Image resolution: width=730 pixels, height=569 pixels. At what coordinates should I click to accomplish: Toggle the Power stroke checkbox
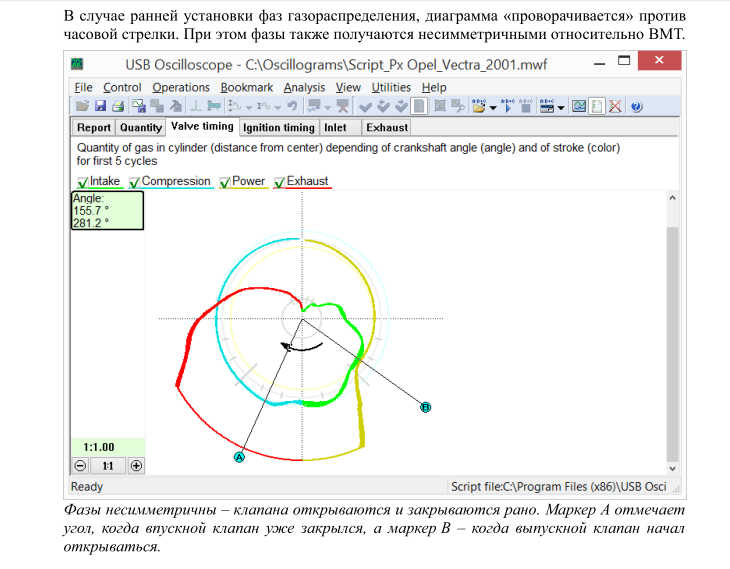(x=225, y=182)
